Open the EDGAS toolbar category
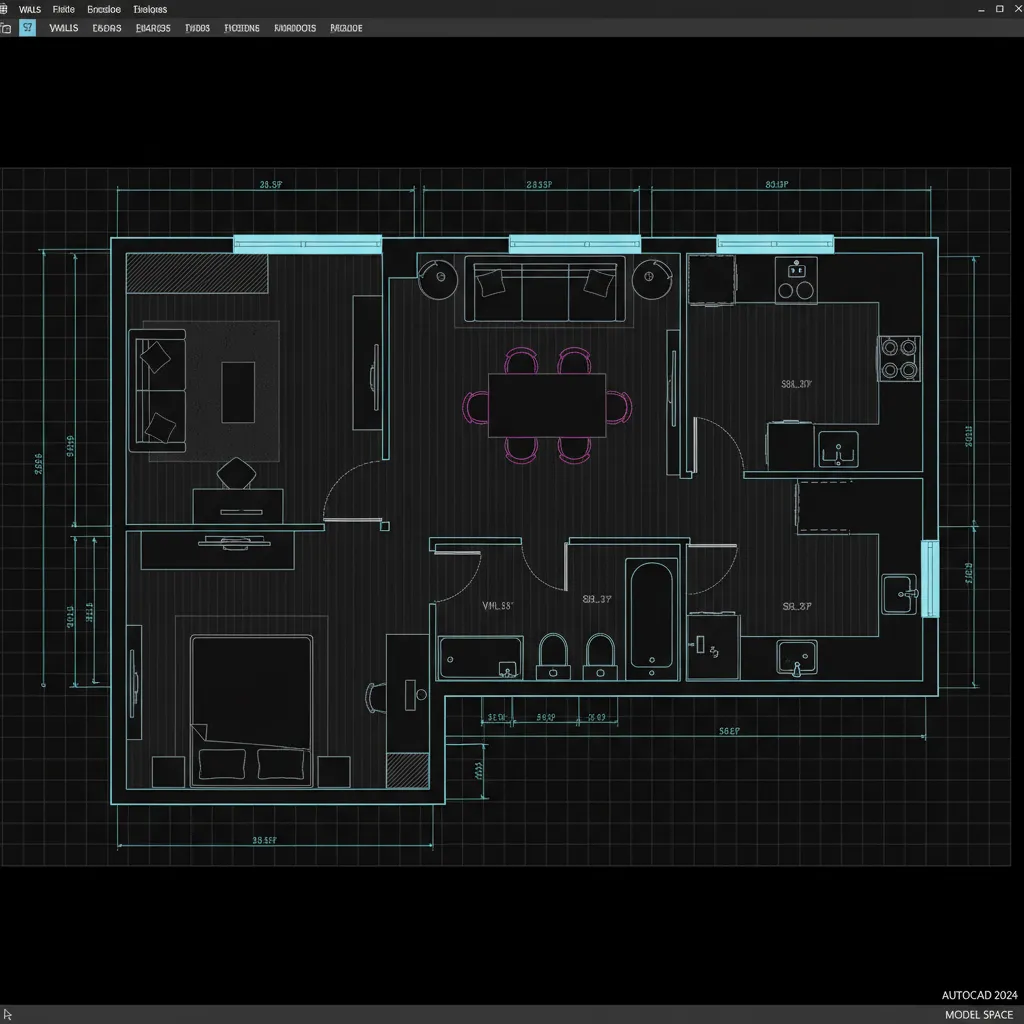The image size is (1024, 1024). (106, 27)
